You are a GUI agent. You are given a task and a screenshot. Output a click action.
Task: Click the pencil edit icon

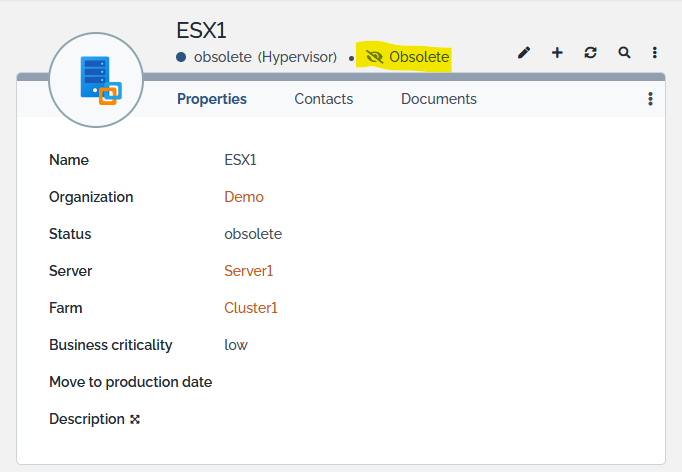point(524,53)
